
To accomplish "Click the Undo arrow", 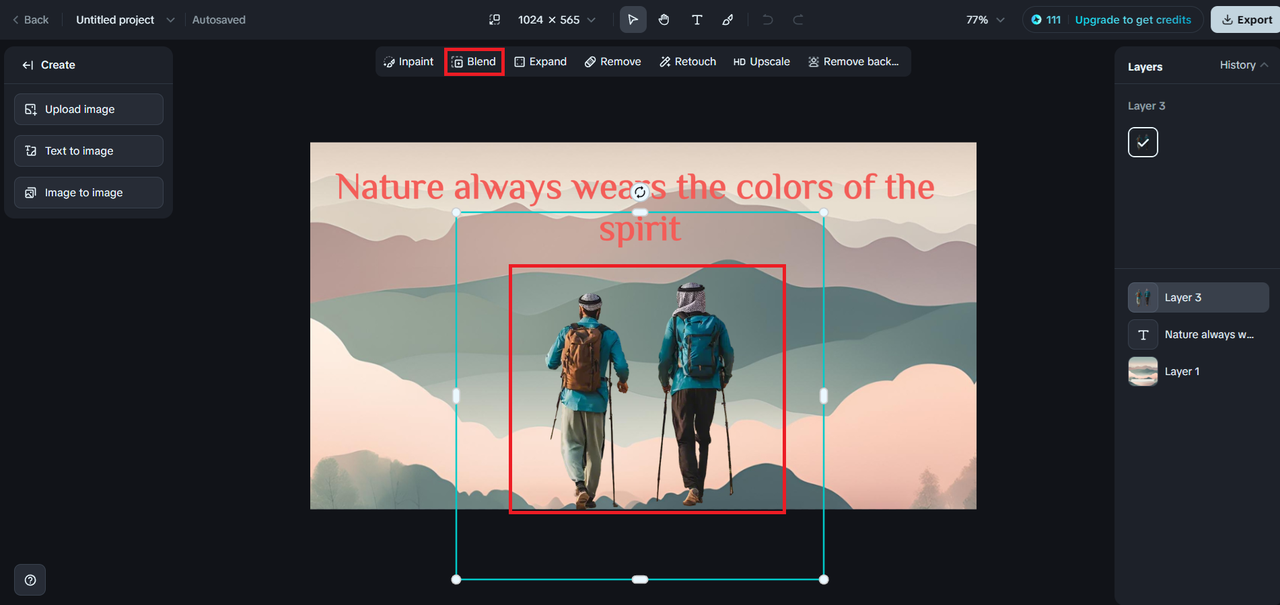I will (x=767, y=20).
